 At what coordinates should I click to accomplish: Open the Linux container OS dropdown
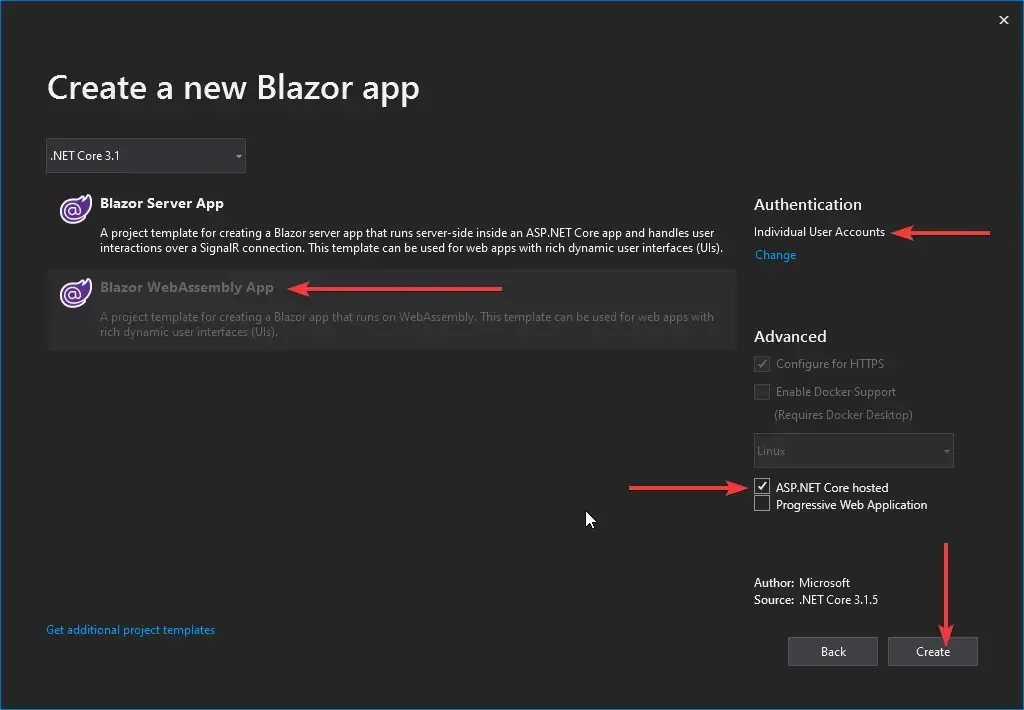coord(853,450)
